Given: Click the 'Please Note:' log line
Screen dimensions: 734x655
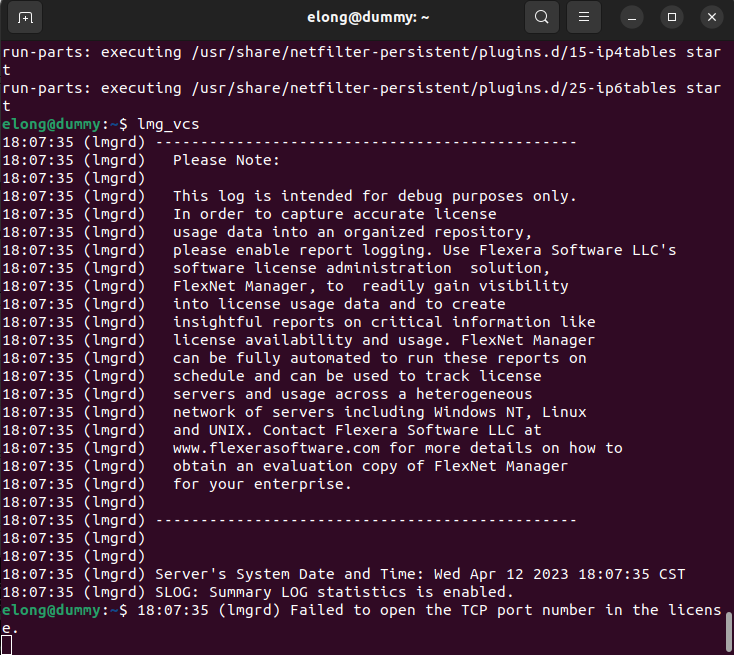Looking at the screenshot, I should click(226, 160).
